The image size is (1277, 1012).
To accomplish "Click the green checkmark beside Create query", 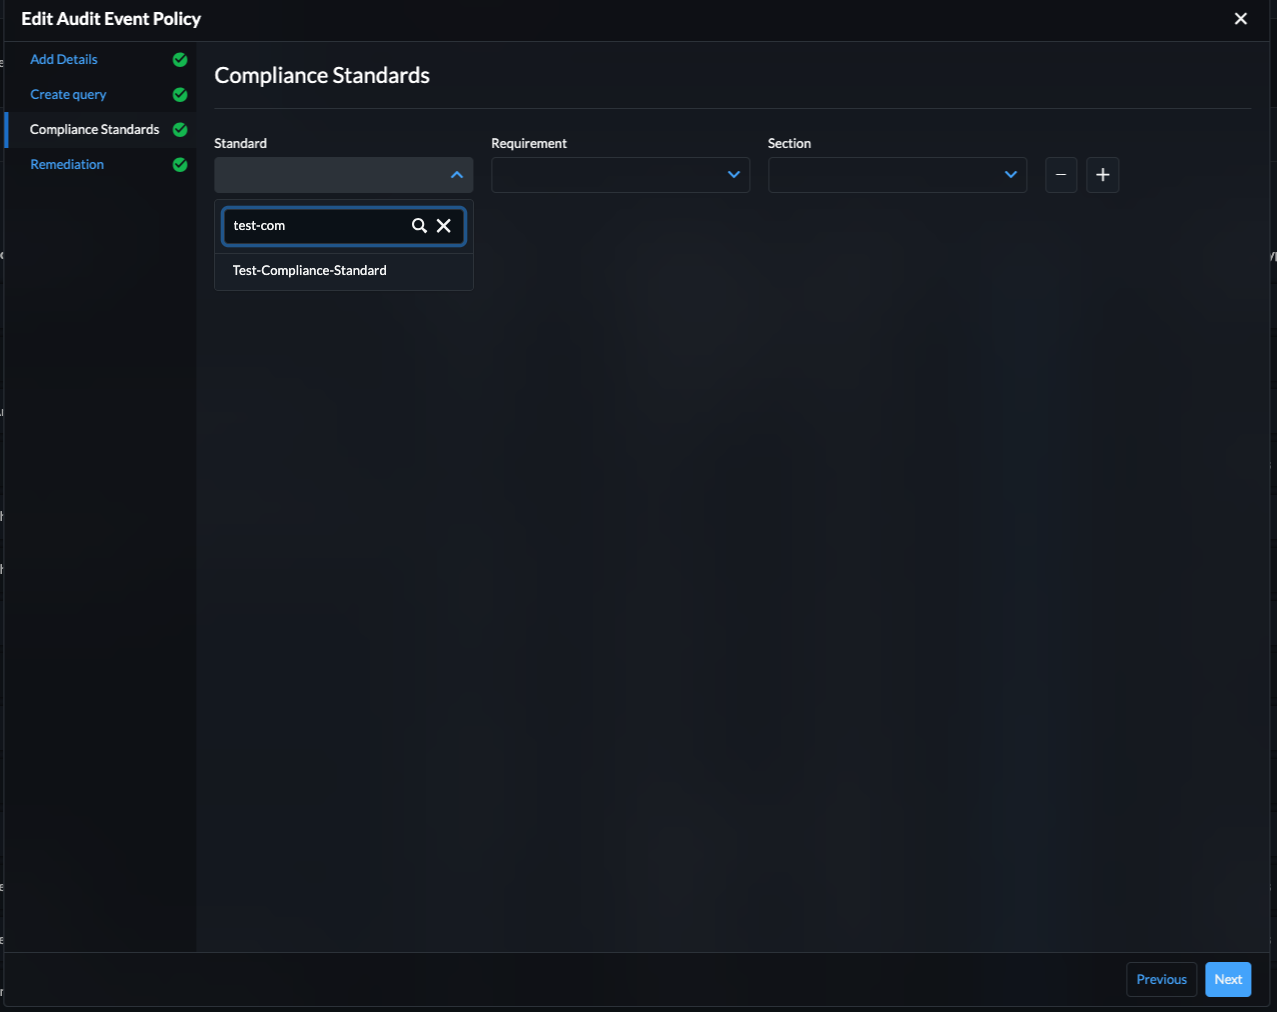I will pyautogui.click(x=179, y=94).
